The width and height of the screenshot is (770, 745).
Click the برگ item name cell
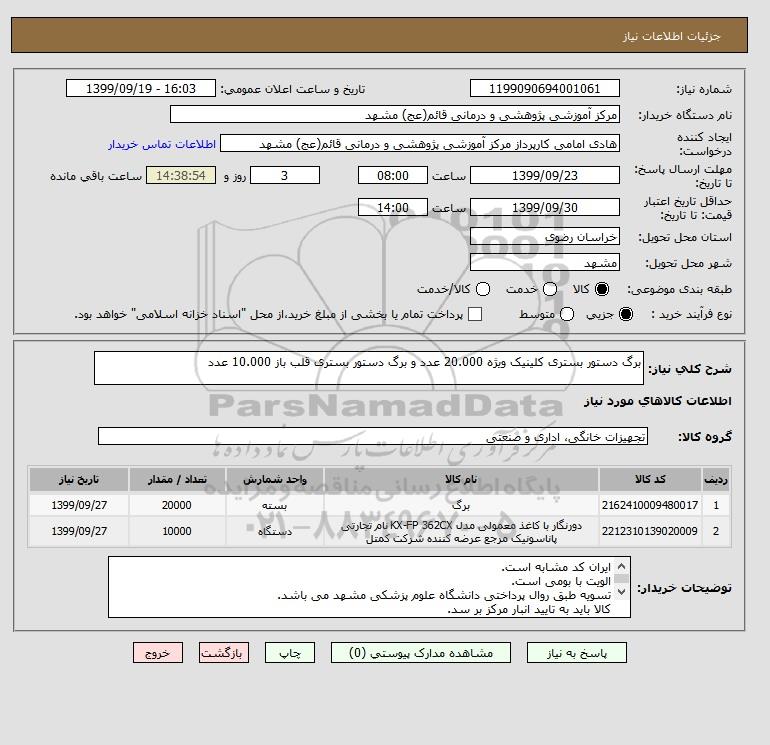point(461,505)
